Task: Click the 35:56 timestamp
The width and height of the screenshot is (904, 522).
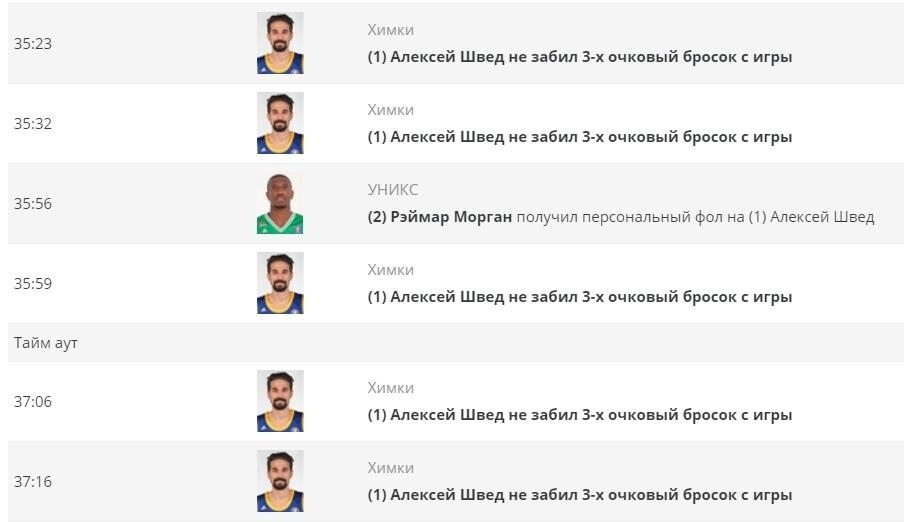Action: point(33,204)
